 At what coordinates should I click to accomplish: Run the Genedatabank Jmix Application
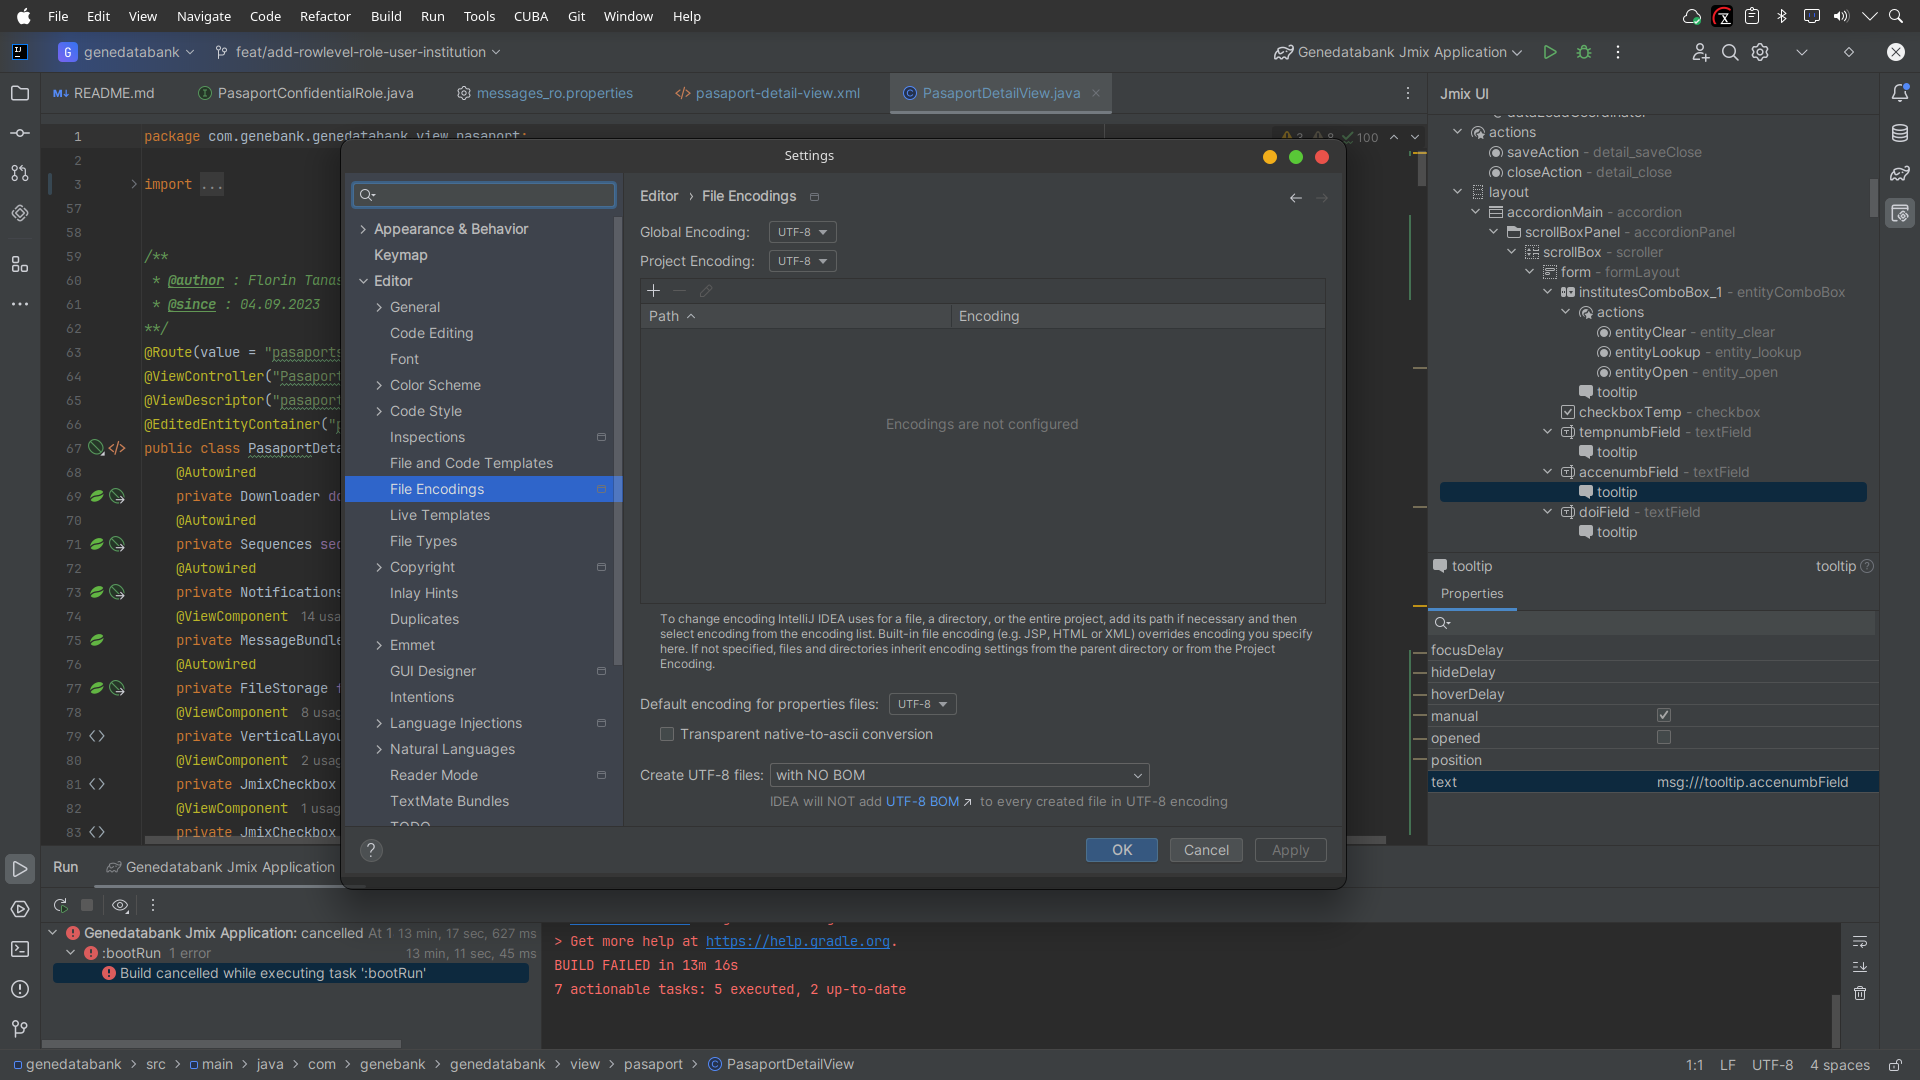pyautogui.click(x=1550, y=52)
